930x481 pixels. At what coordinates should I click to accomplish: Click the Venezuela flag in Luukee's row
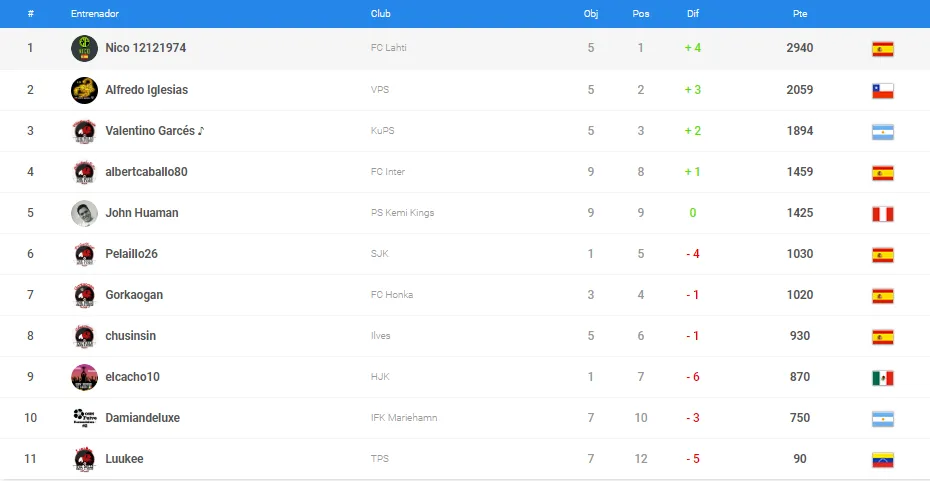(883, 460)
